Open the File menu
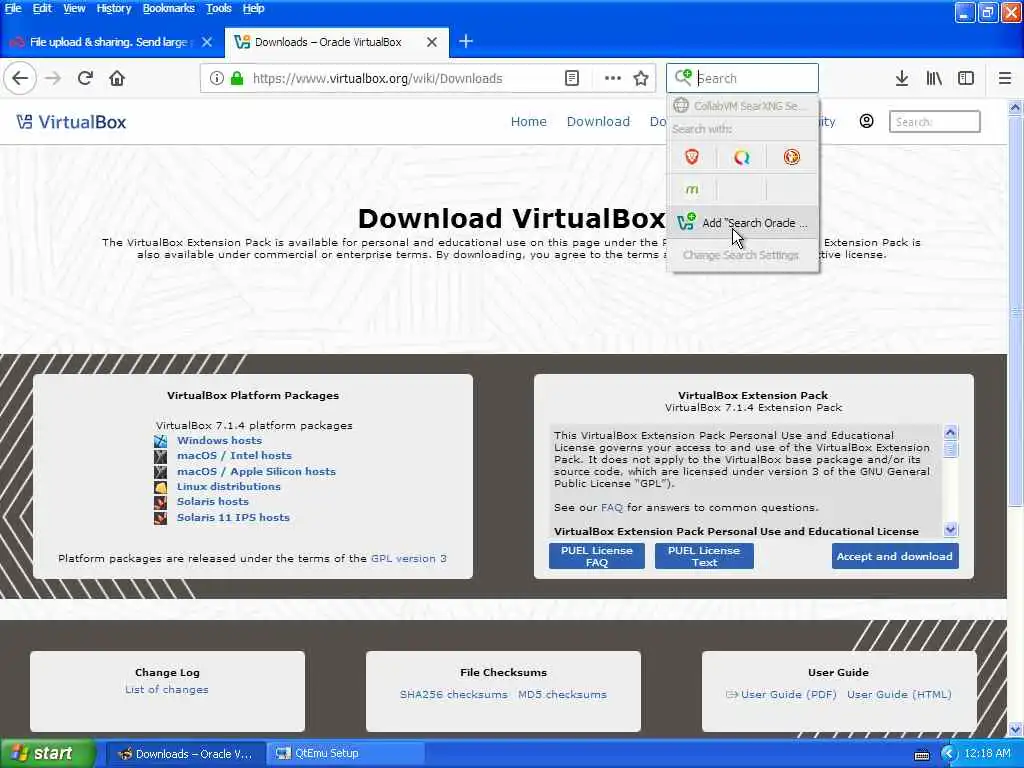The width and height of the screenshot is (1024, 768). (x=12, y=8)
